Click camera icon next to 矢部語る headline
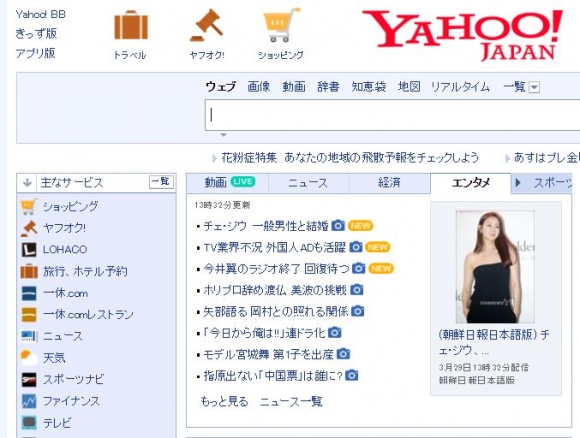Screen dimensions: 580x438 (358, 311)
